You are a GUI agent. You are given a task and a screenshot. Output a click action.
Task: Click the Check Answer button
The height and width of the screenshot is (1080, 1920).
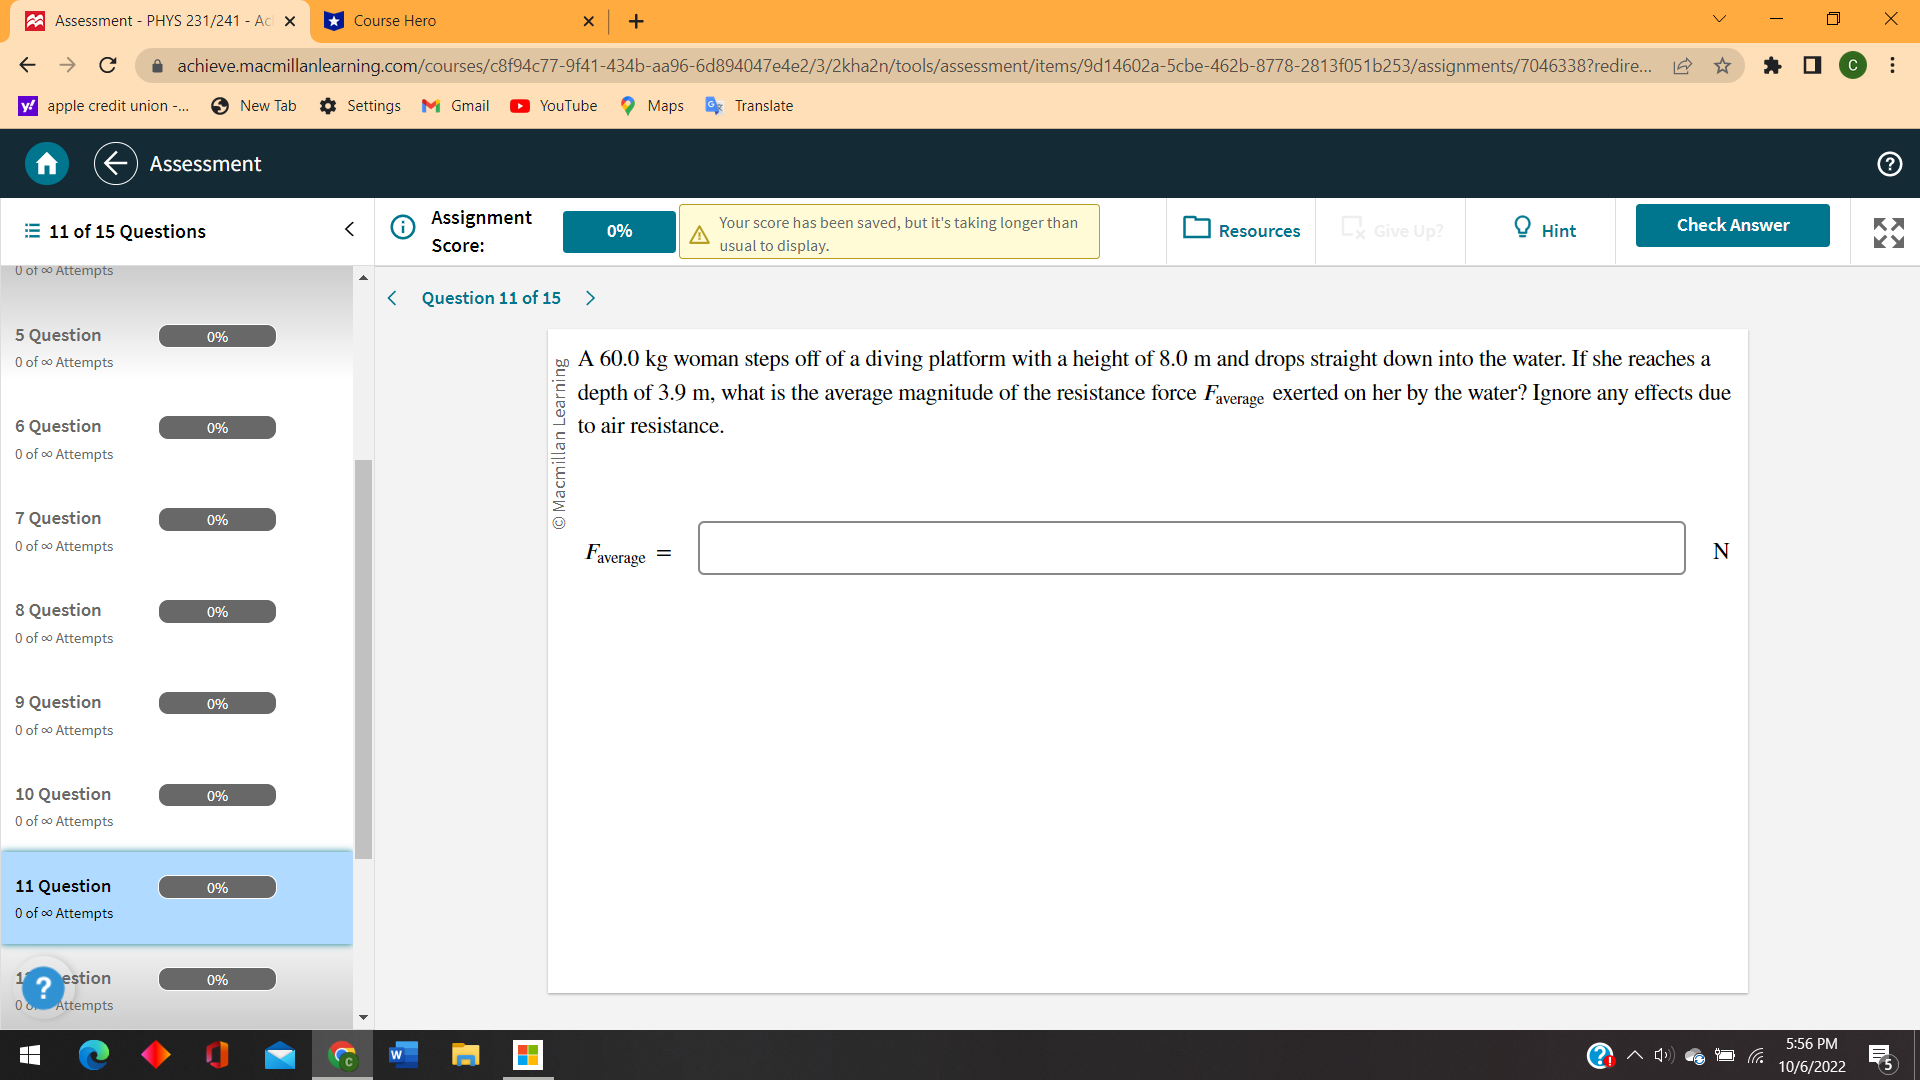pos(1732,225)
